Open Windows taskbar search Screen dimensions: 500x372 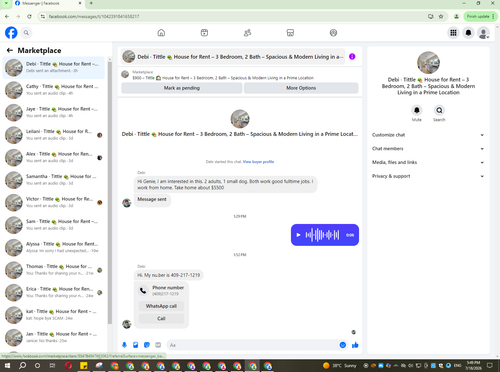[22, 366]
